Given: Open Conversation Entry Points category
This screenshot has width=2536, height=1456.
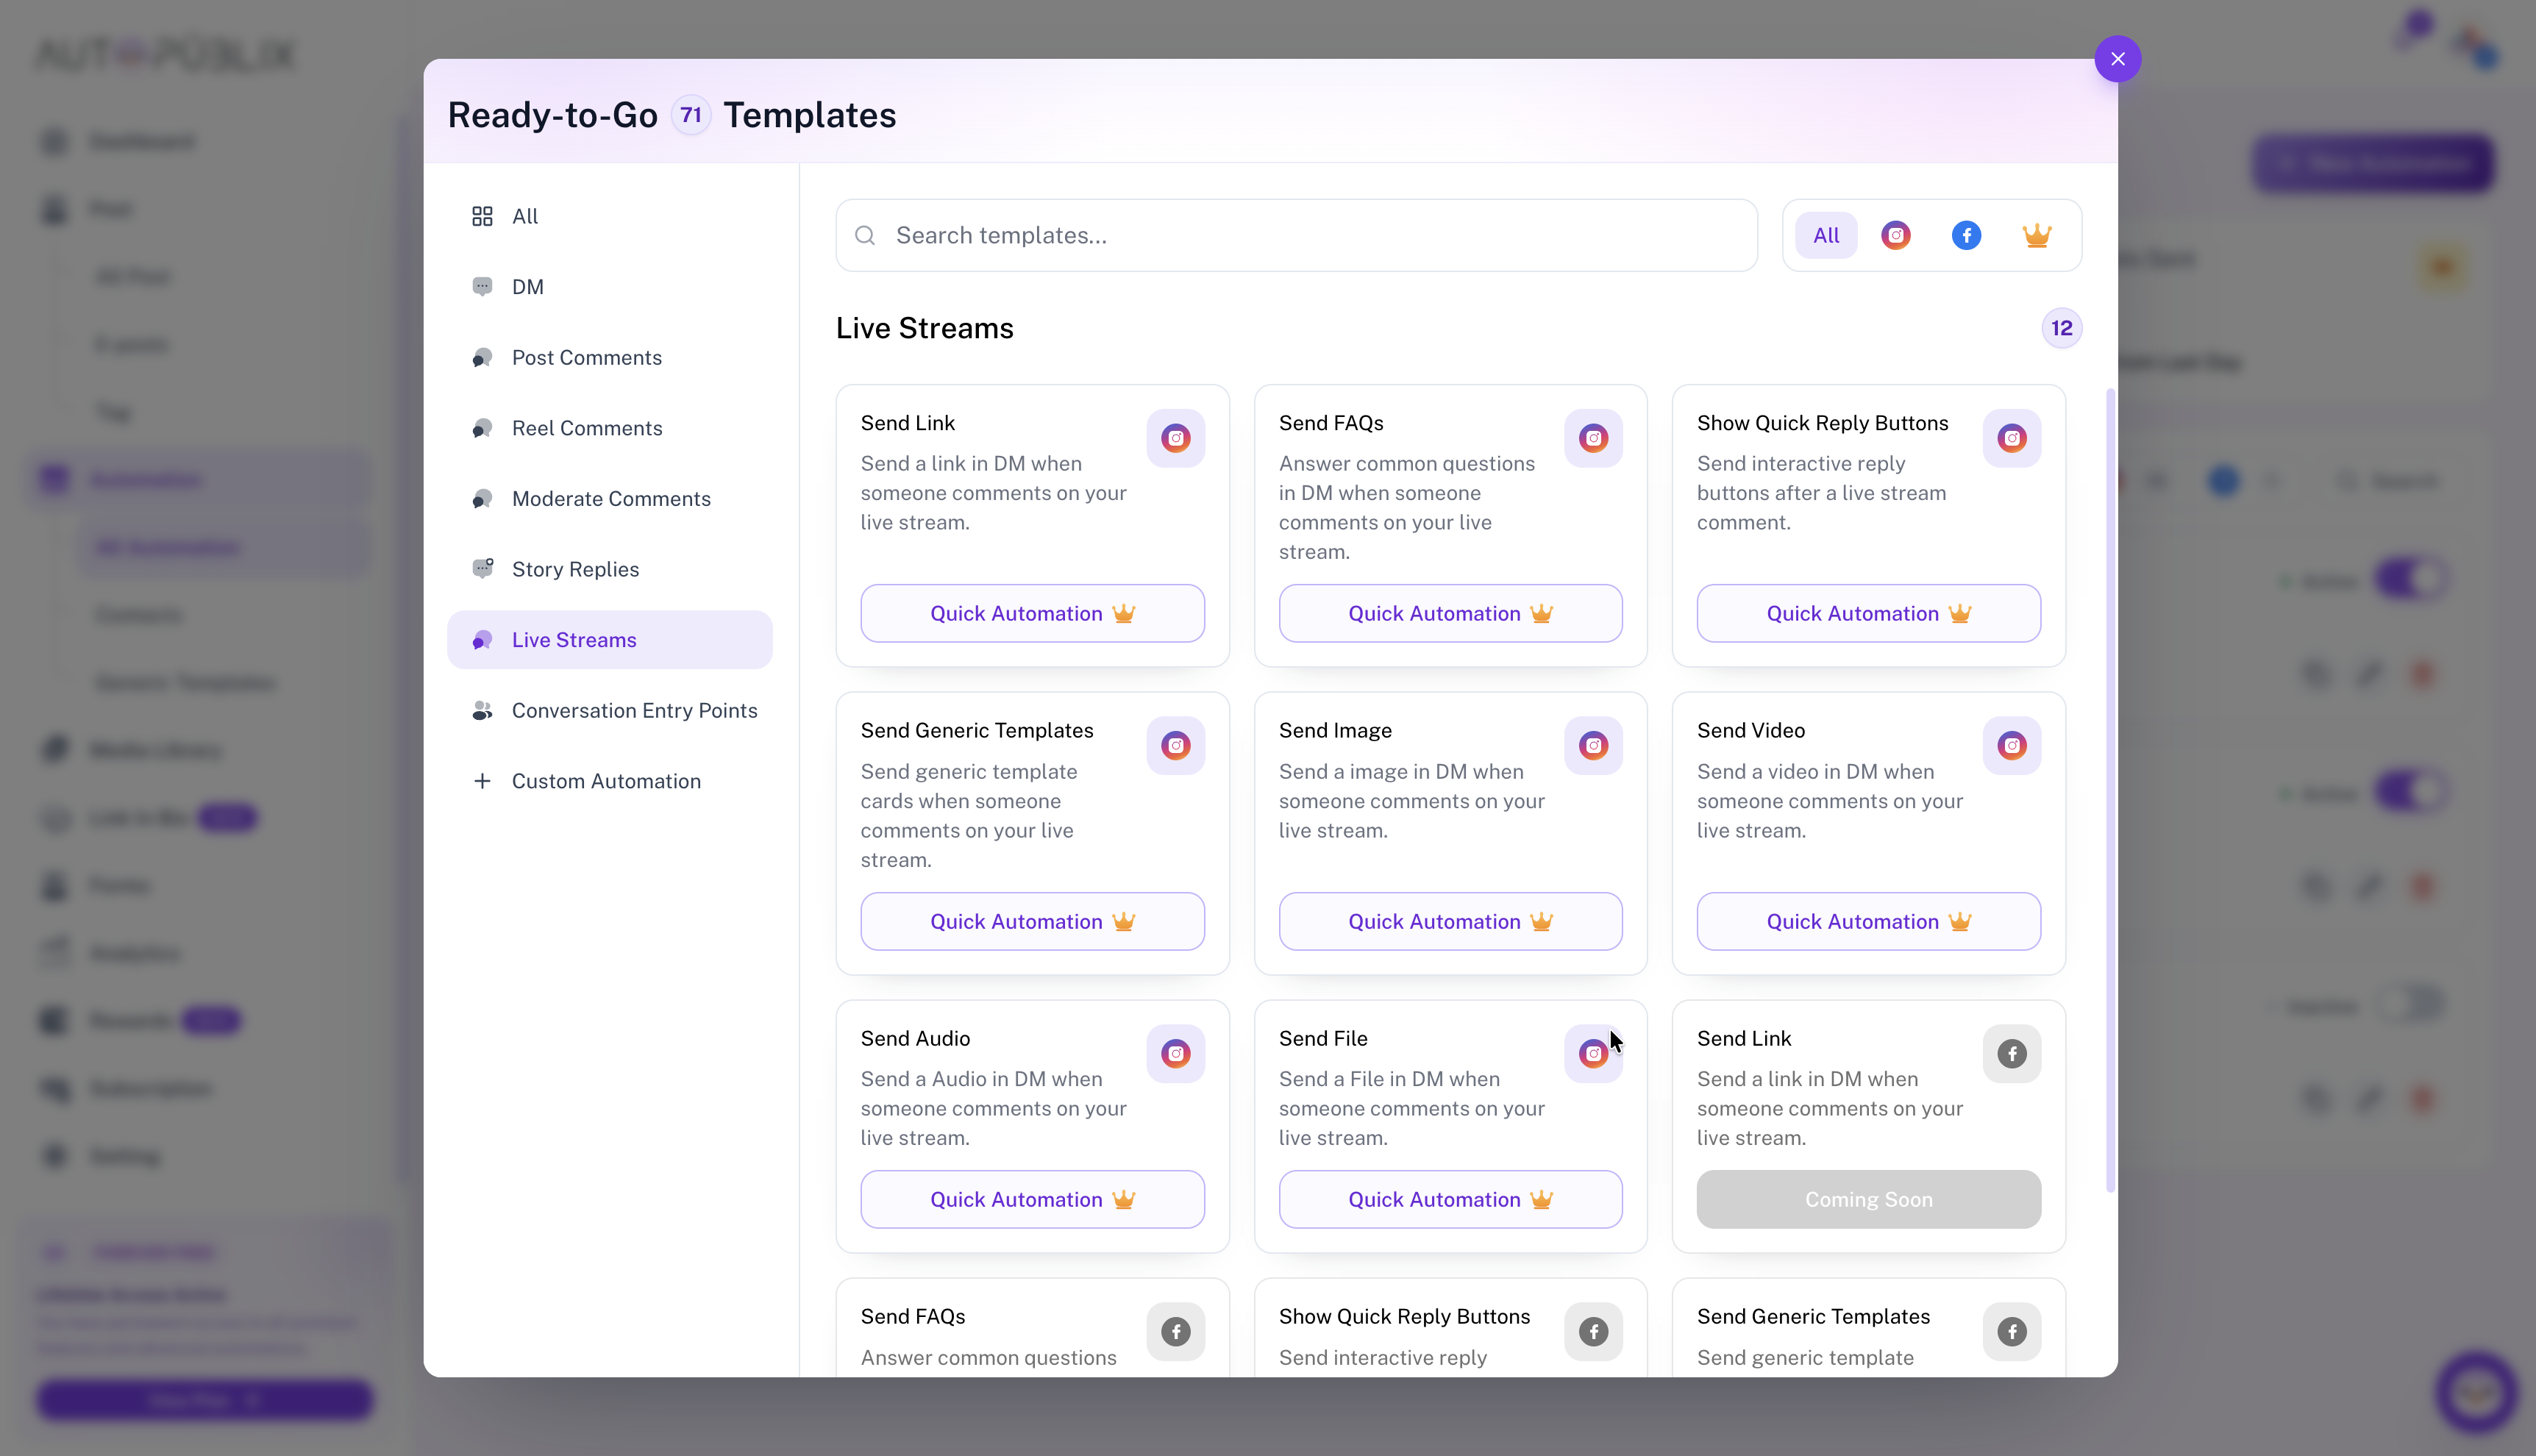Looking at the screenshot, I should (609, 710).
